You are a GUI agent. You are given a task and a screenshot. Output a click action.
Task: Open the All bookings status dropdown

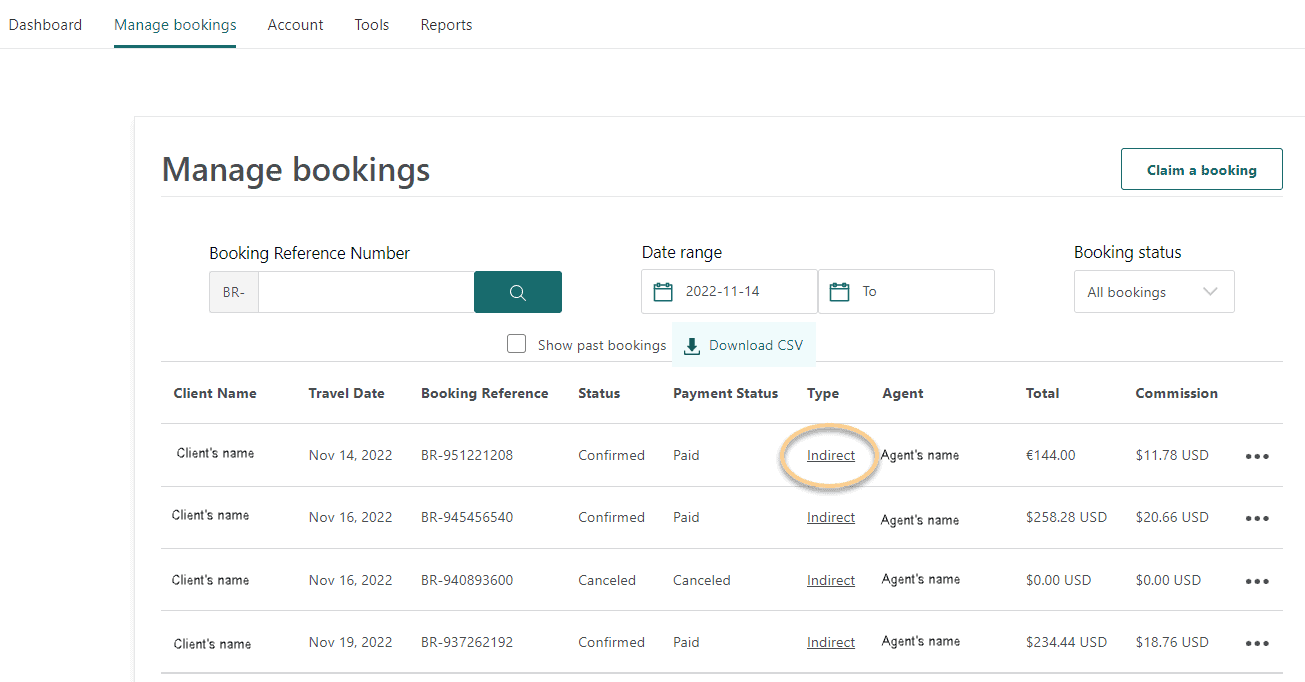coord(1153,291)
